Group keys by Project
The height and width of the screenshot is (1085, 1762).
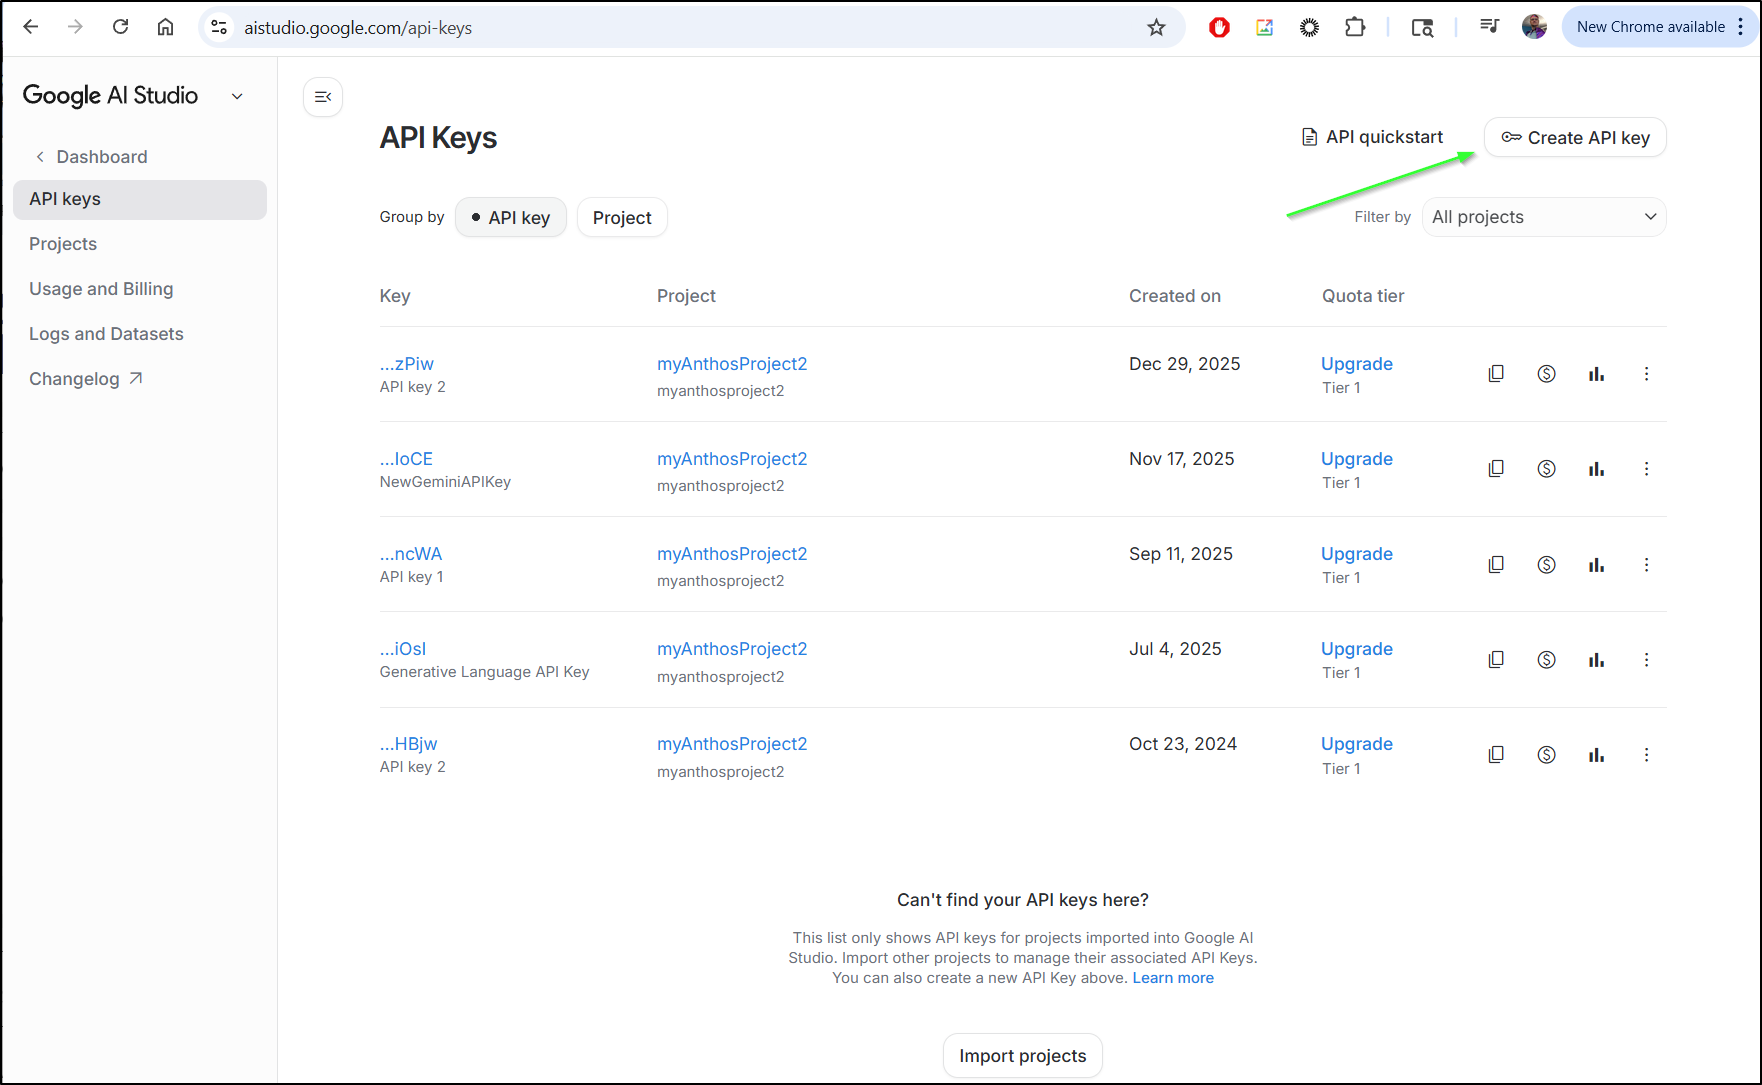pyautogui.click(x=621, y=218)
